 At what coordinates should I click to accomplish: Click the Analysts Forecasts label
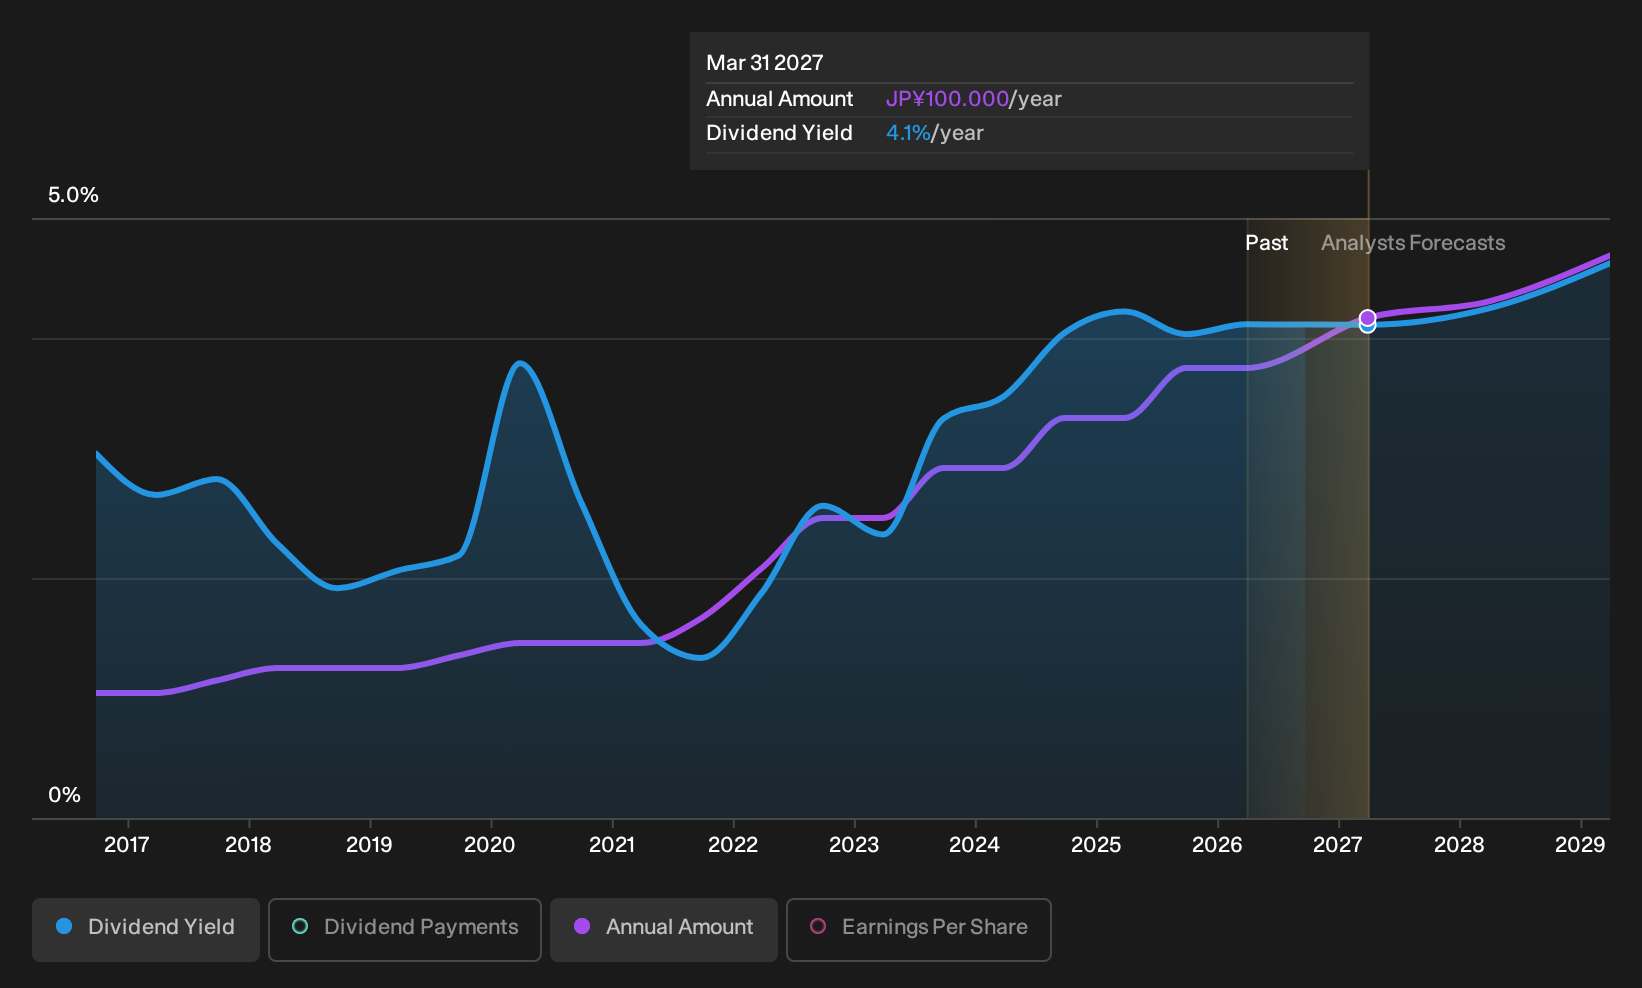coord(1413,243)
